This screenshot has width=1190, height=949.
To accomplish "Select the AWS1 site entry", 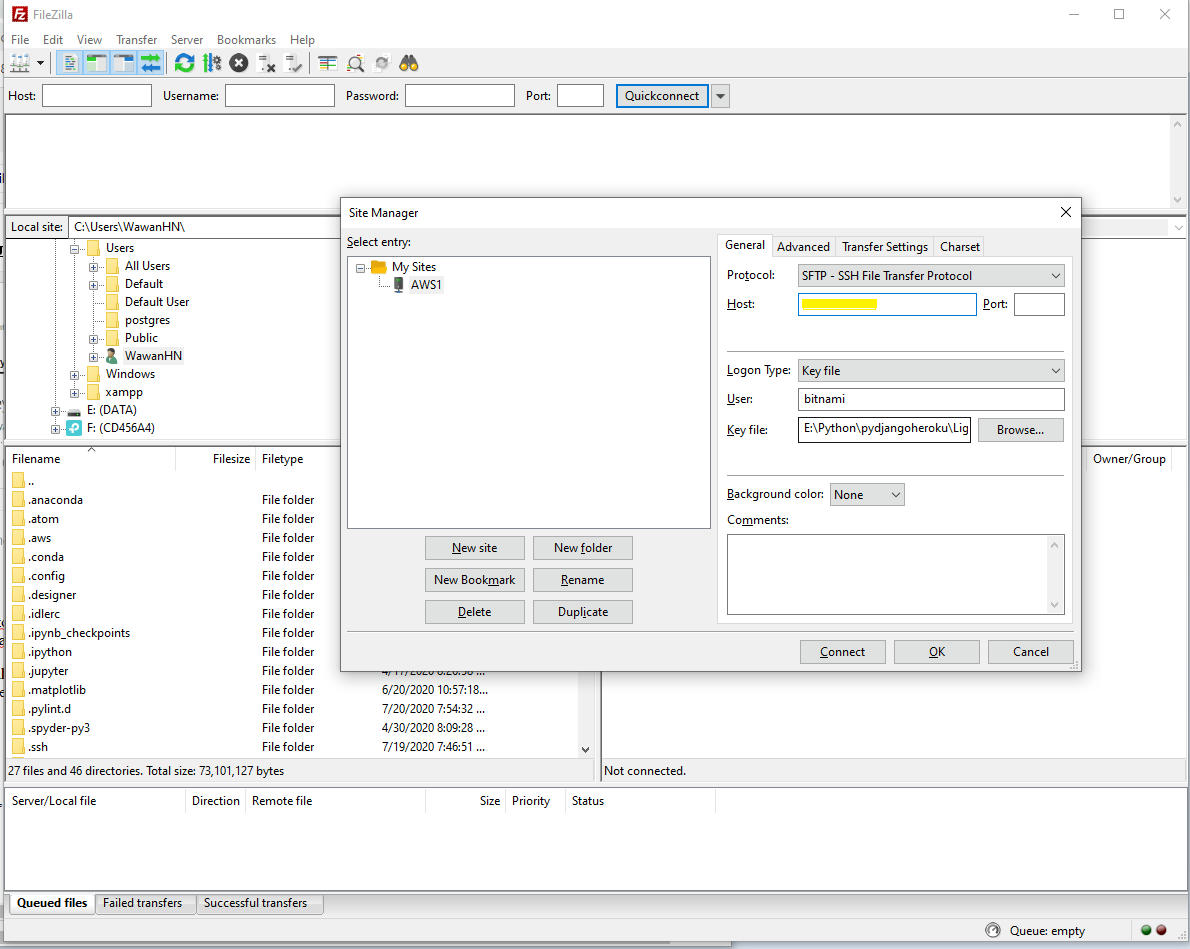I will tap(425, 285).
